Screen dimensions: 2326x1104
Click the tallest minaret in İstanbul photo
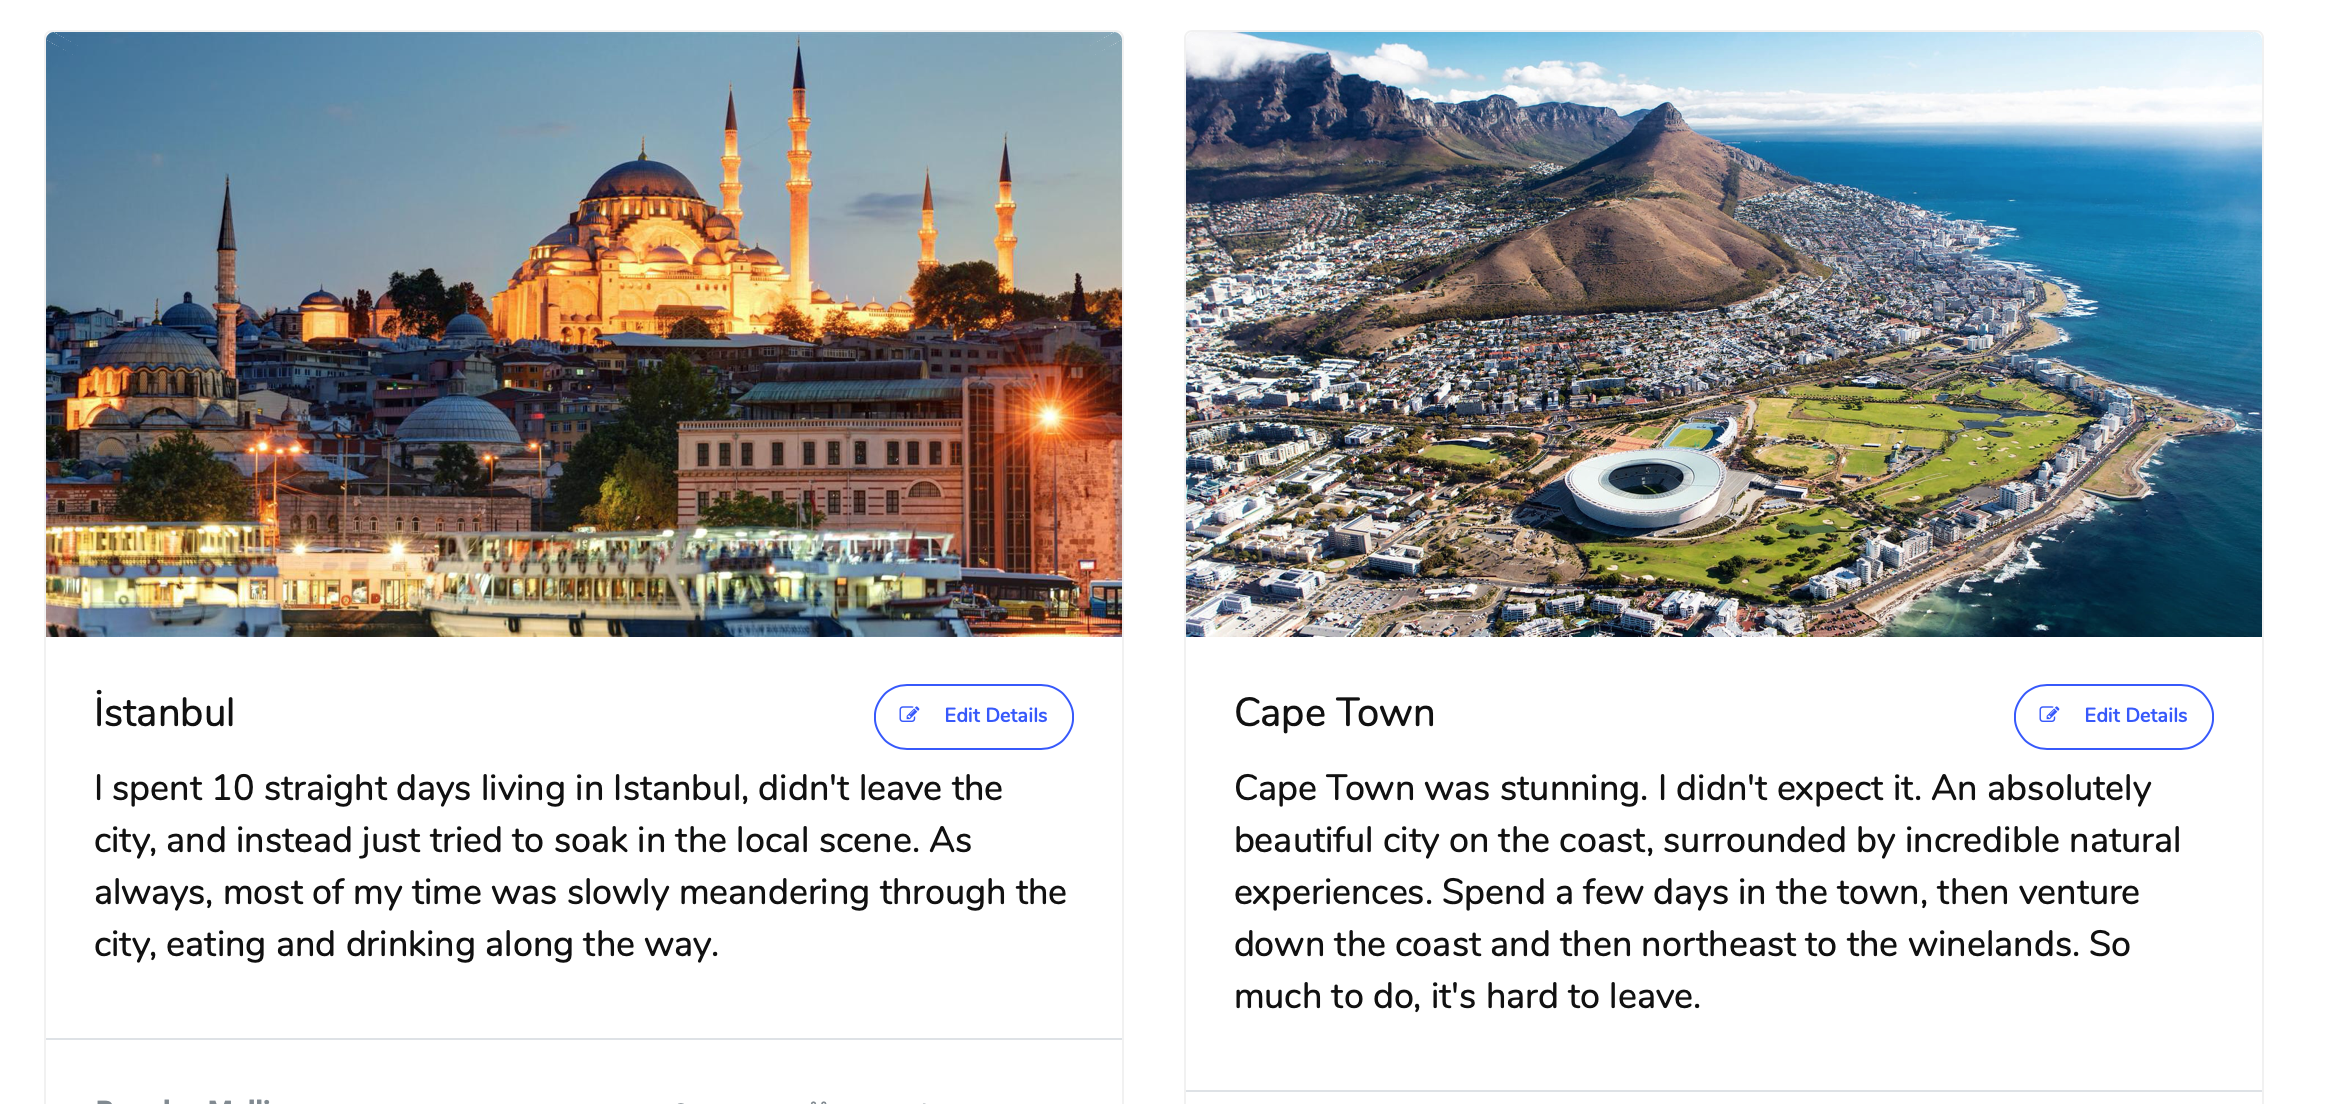[798, 160]
